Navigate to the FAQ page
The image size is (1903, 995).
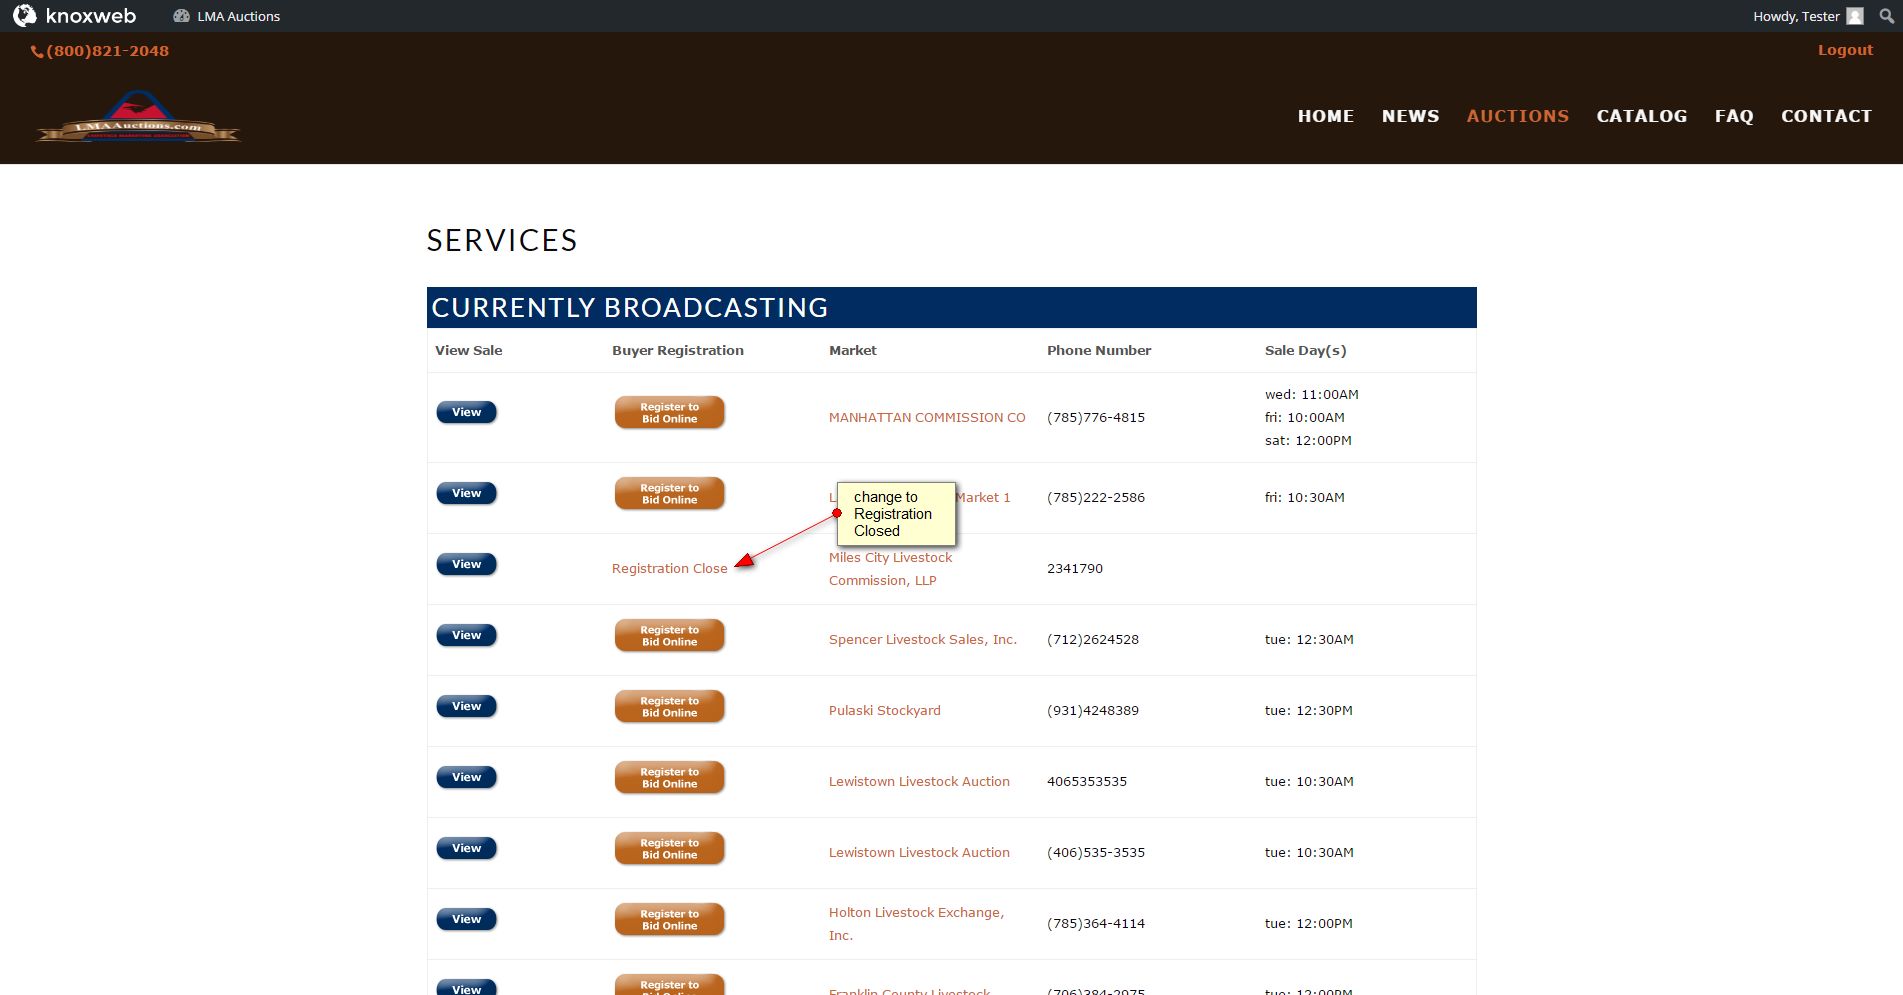click(x=1734, y=116)
